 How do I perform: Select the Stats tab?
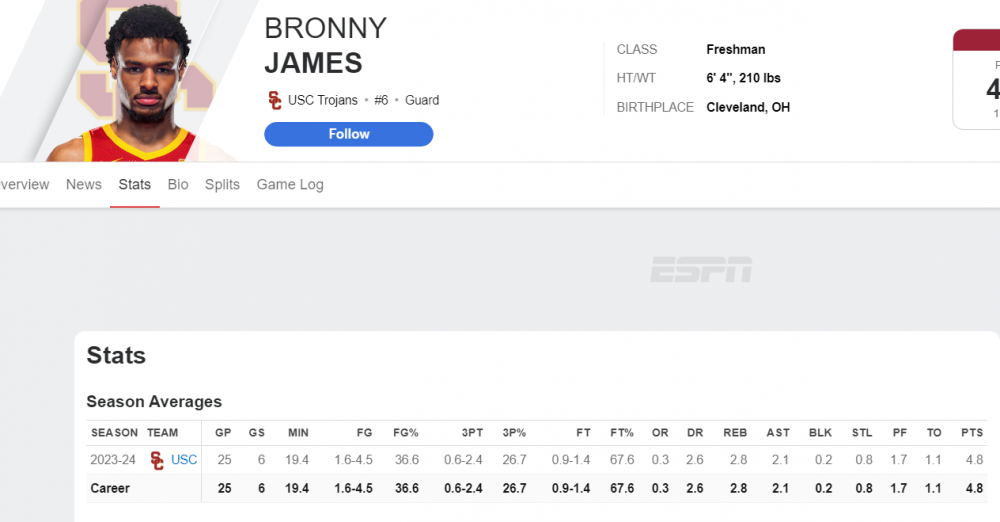[x=135, y=185]
